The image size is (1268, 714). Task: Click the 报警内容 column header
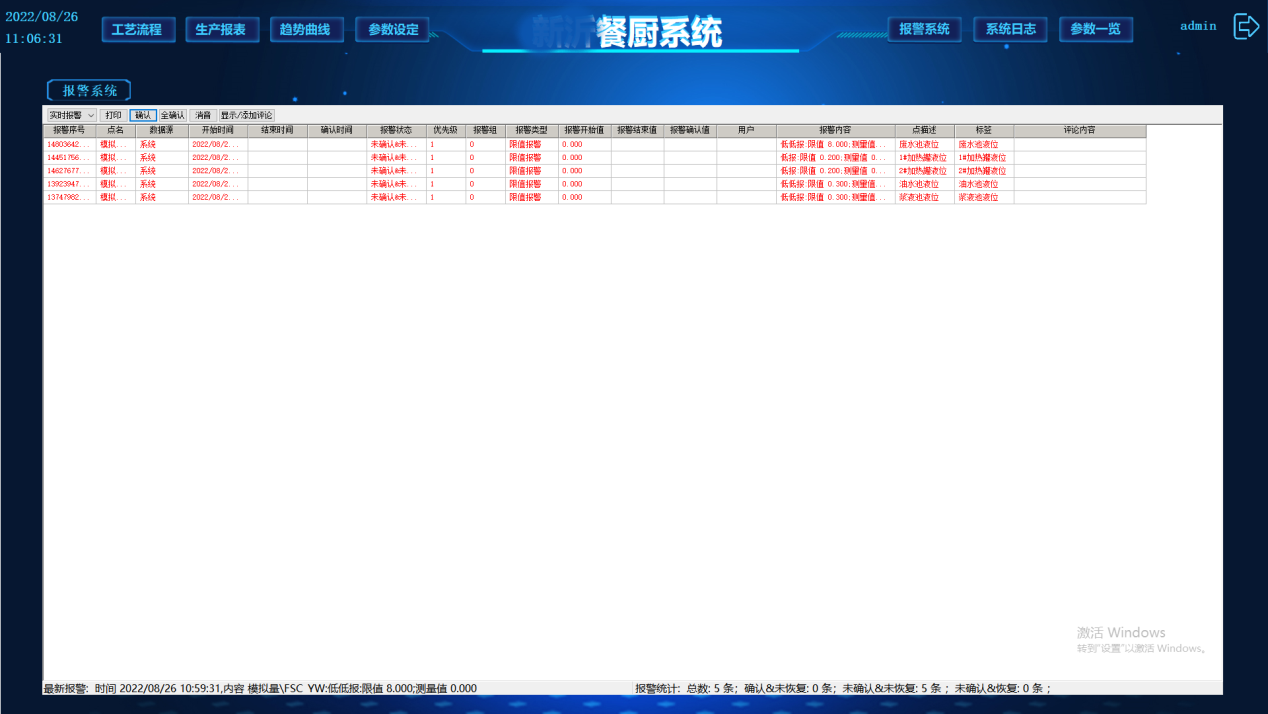pos(835,131)
